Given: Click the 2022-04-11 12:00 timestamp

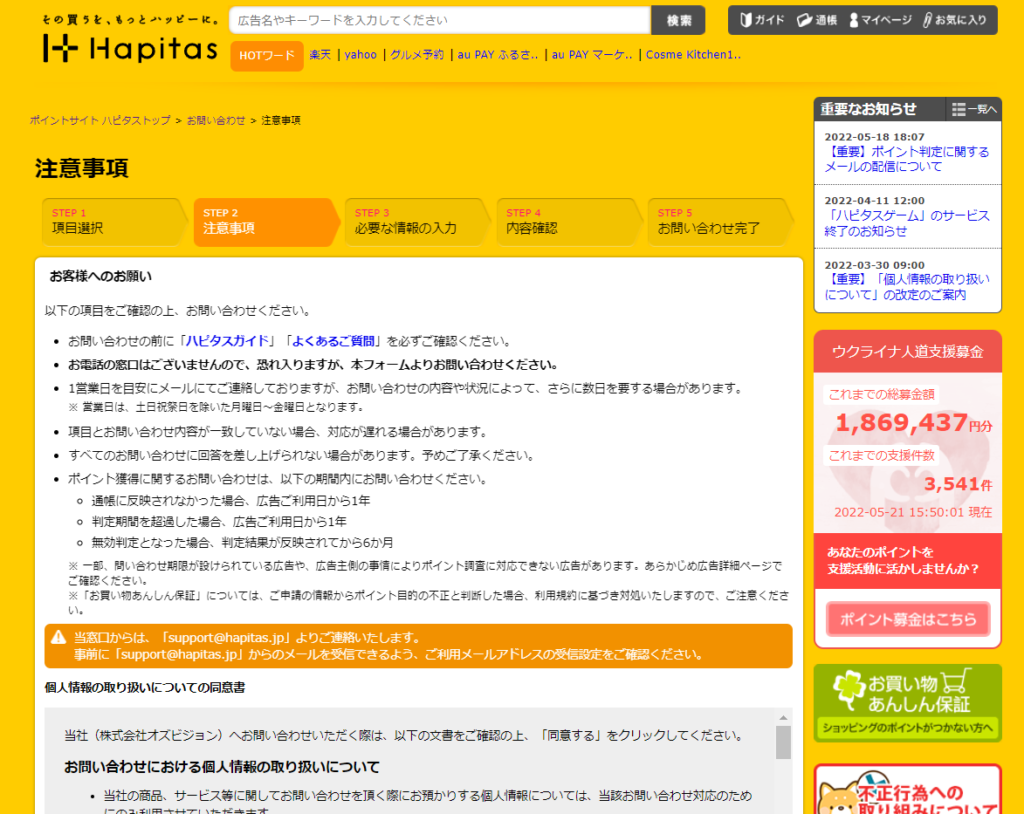Looking at the screenshot, I should click(x=874, y=201).
